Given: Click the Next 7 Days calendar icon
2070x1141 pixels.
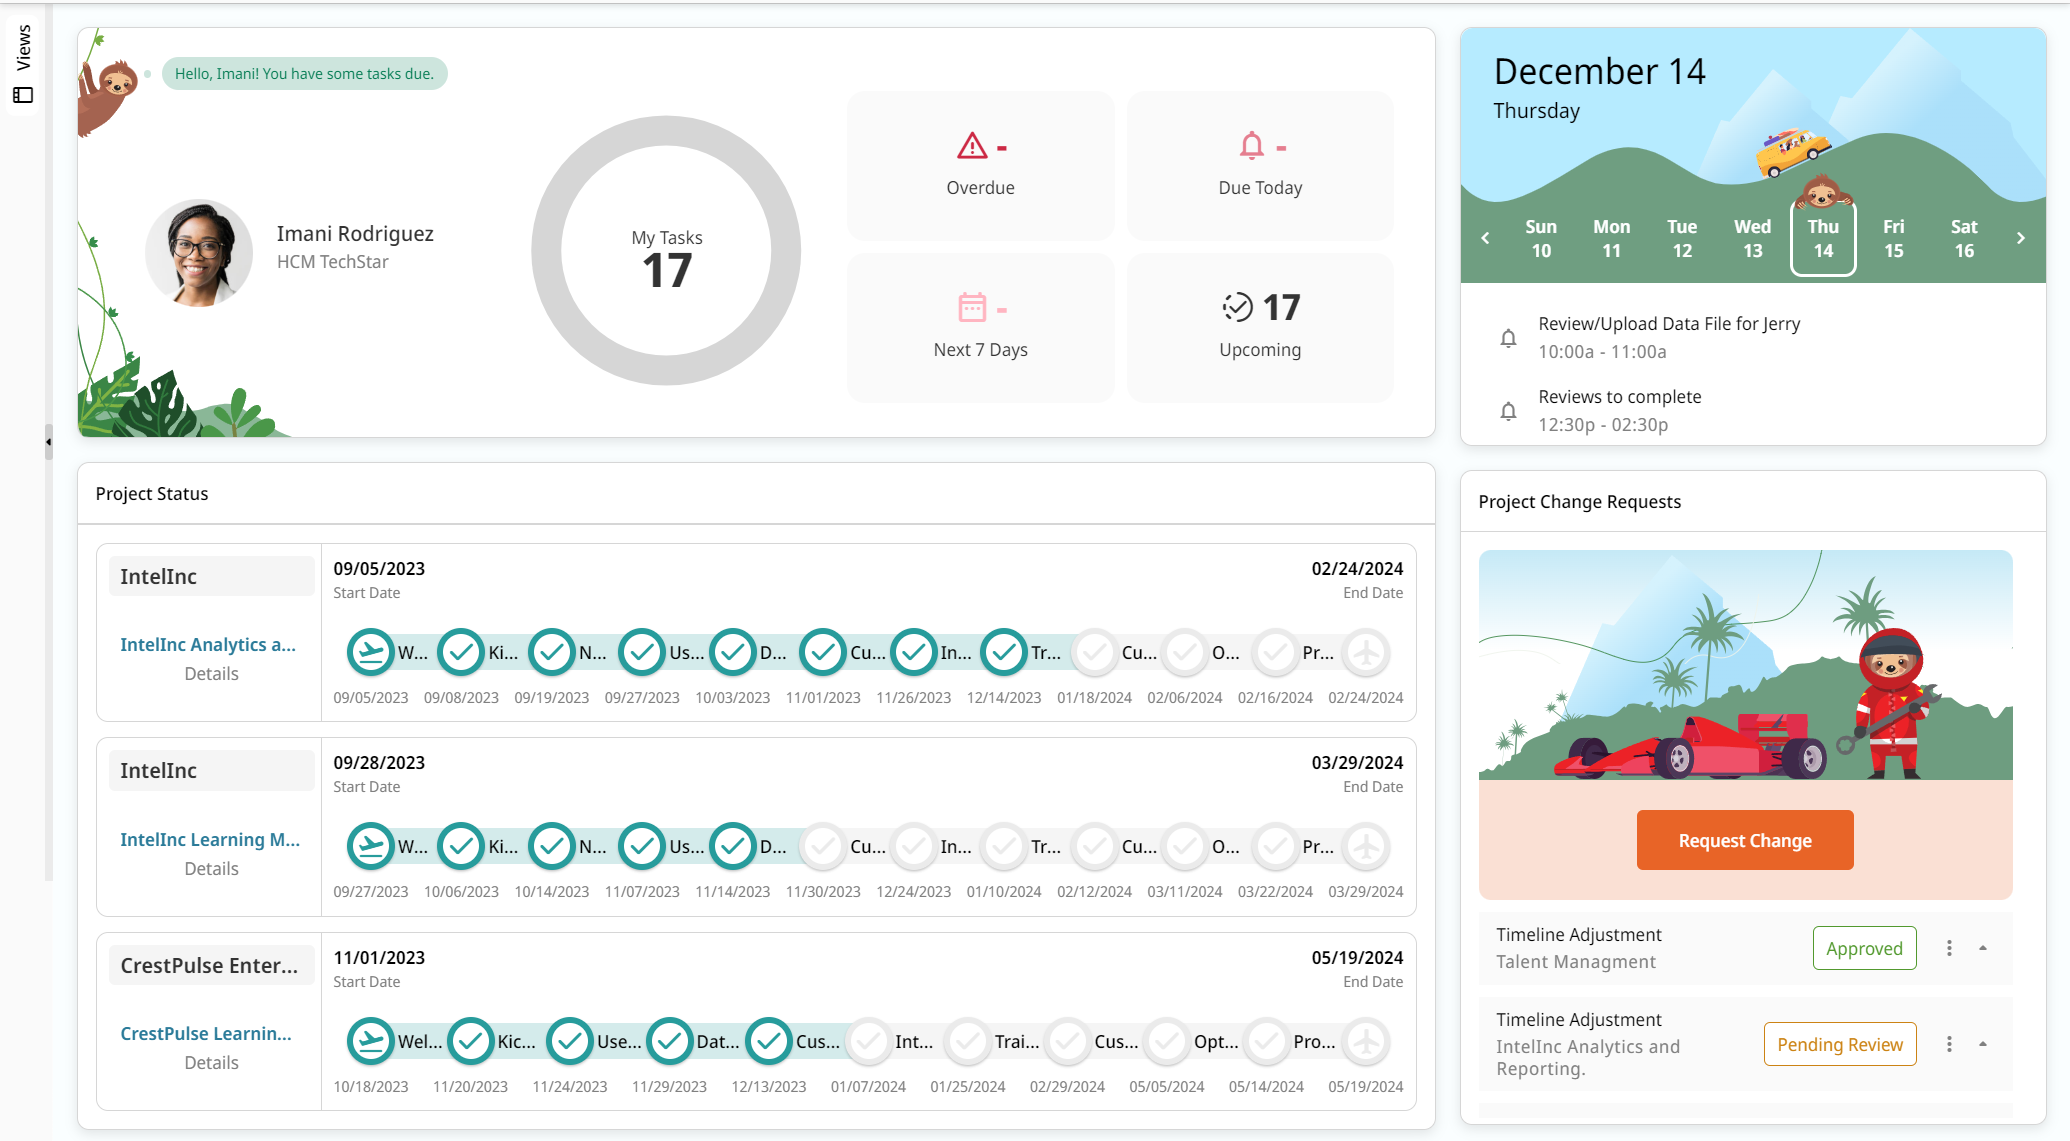Looking at the screenshot, I should point(971,308).
